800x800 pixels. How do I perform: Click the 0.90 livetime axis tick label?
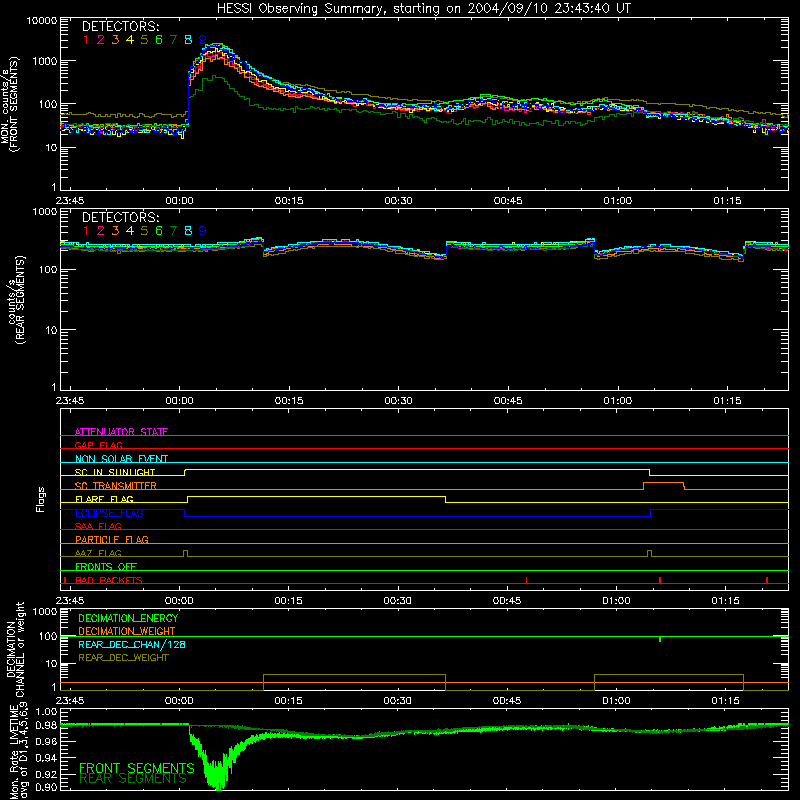tap(46, 787)
